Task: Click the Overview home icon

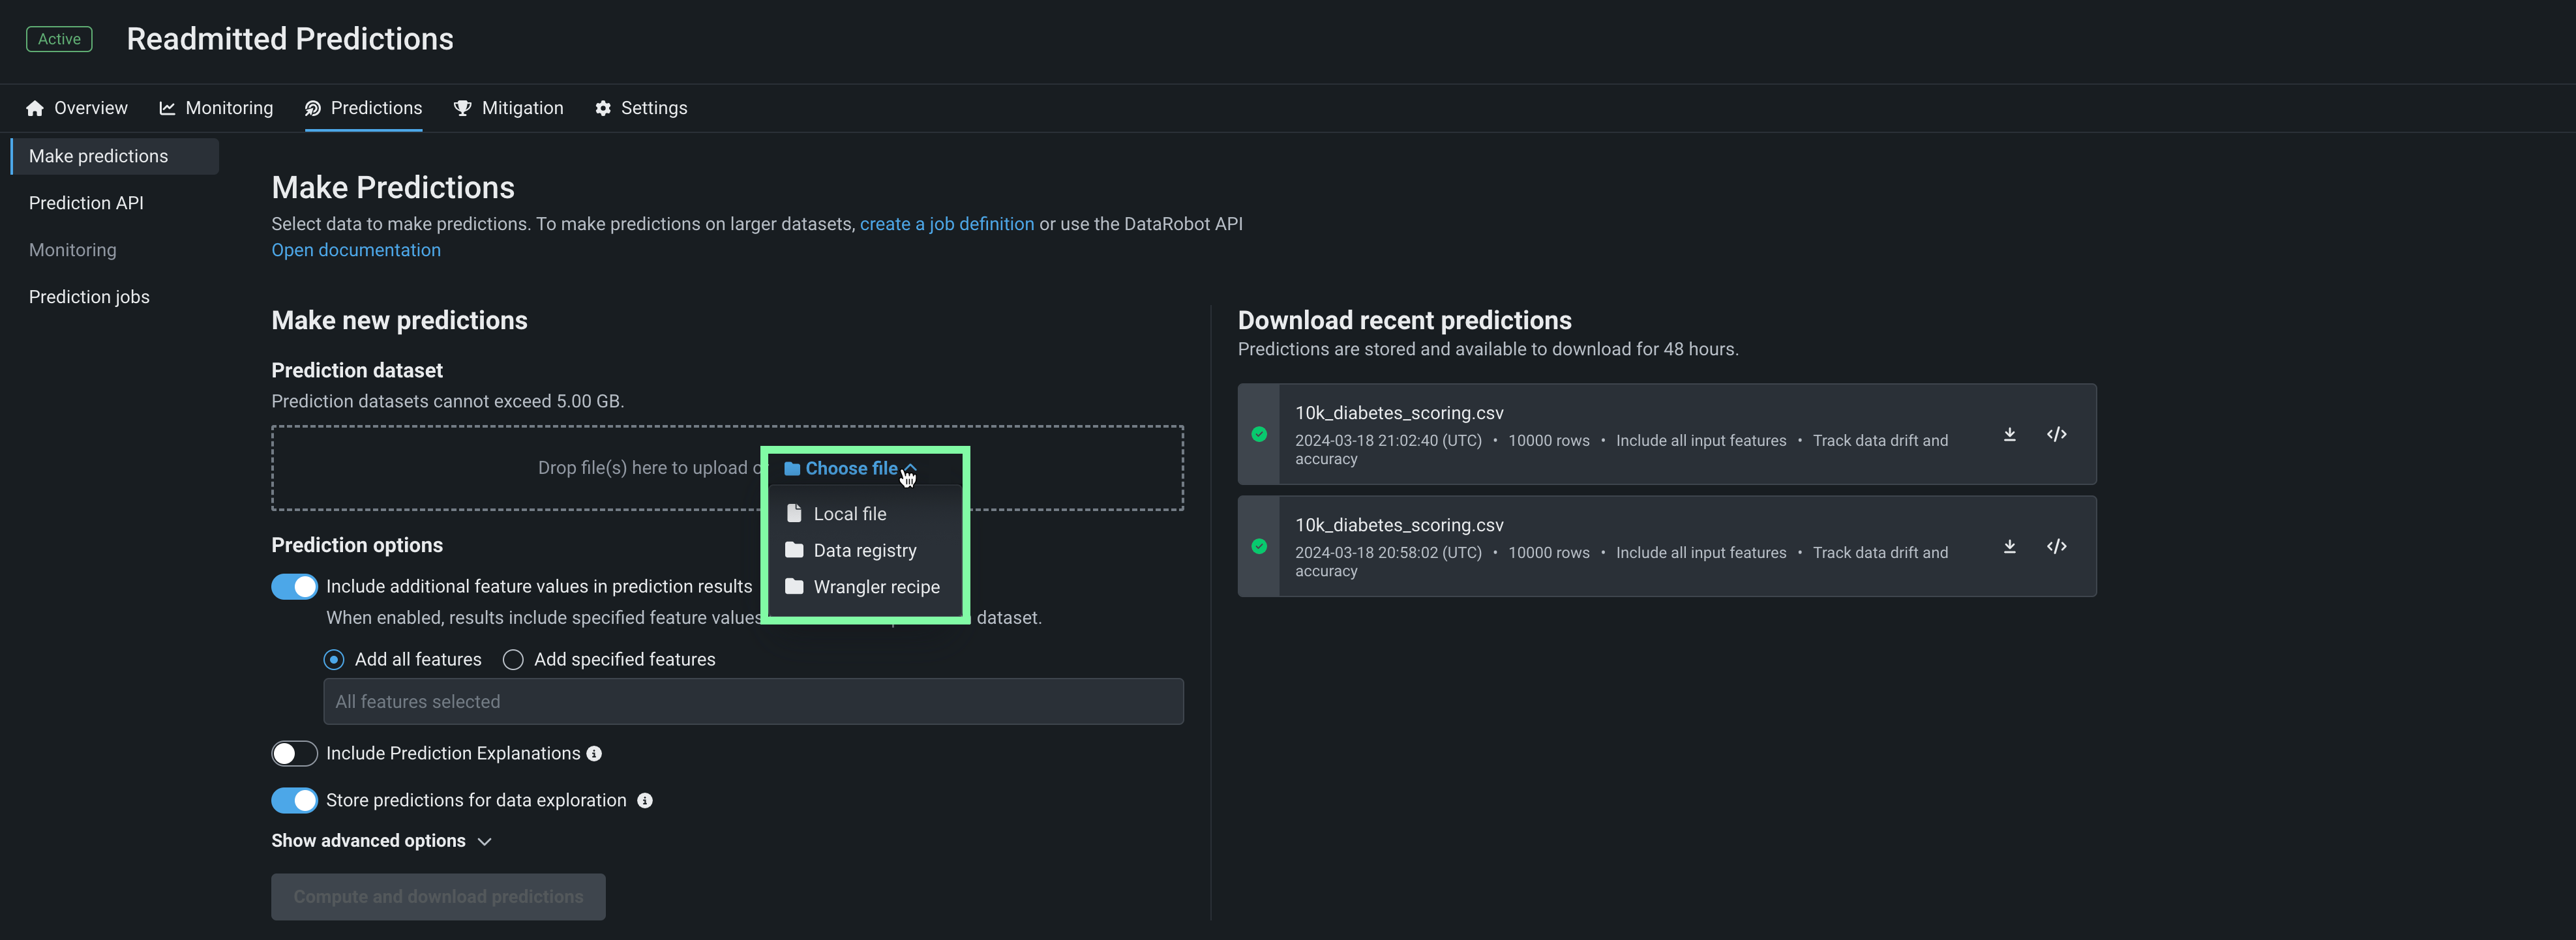Action: click(x=35, y=108)
